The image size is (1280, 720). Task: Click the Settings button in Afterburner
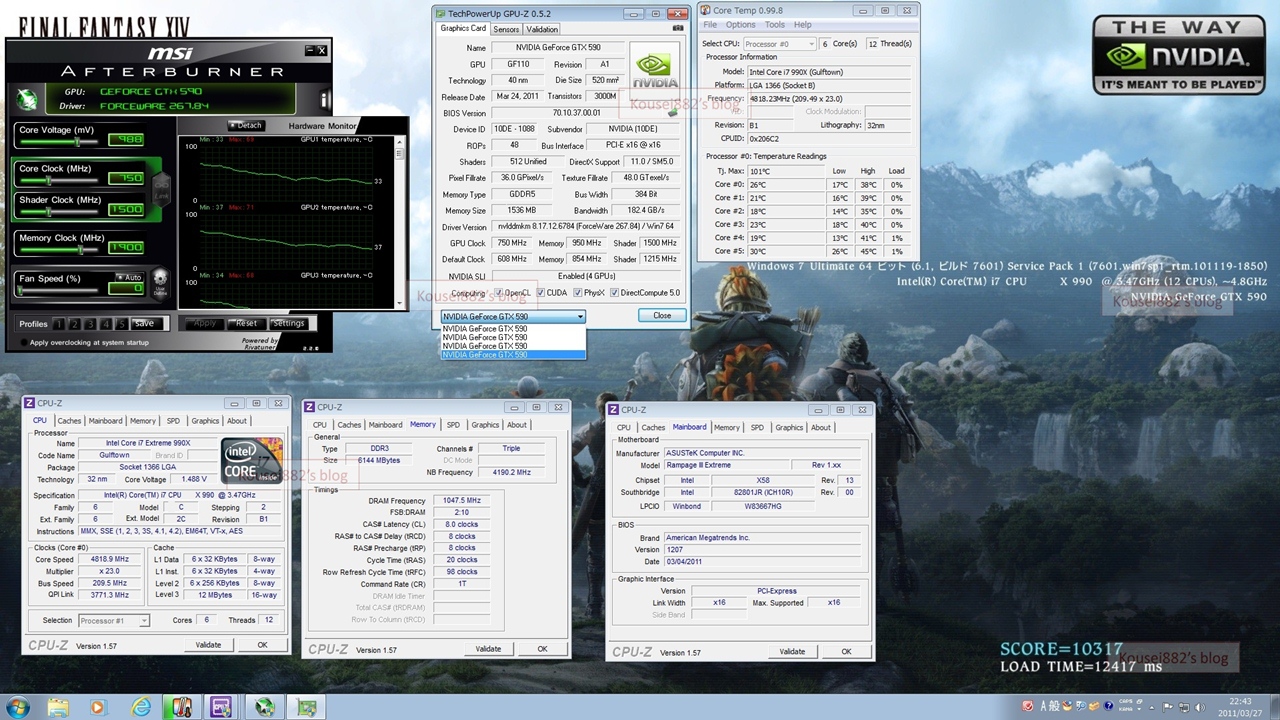click(x=288, y=323)
